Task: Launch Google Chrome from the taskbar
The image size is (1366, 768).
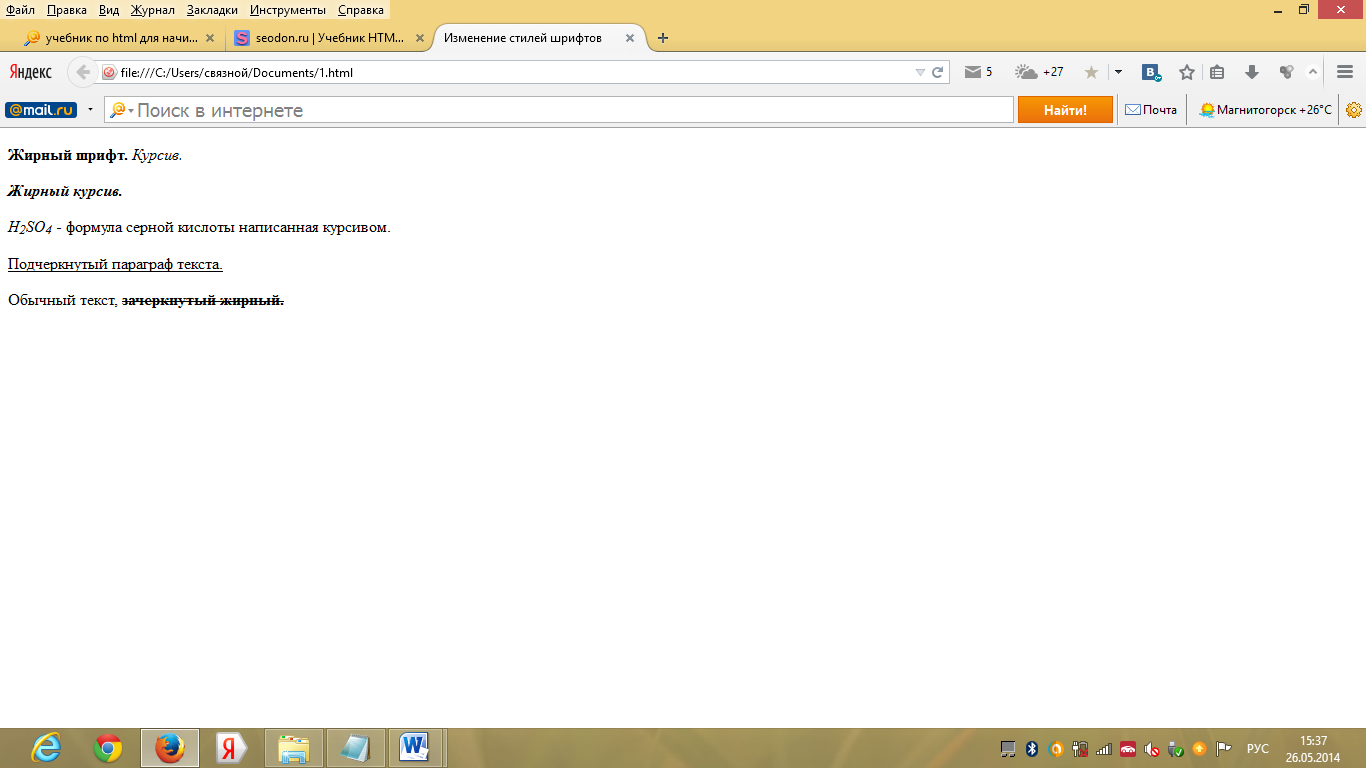Action: tap(108, 748)
